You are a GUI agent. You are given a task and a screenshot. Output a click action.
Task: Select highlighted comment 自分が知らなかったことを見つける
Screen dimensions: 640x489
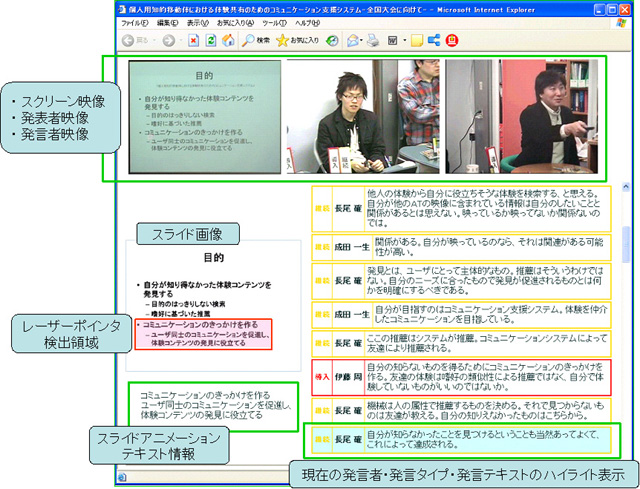tap(461, 440)
